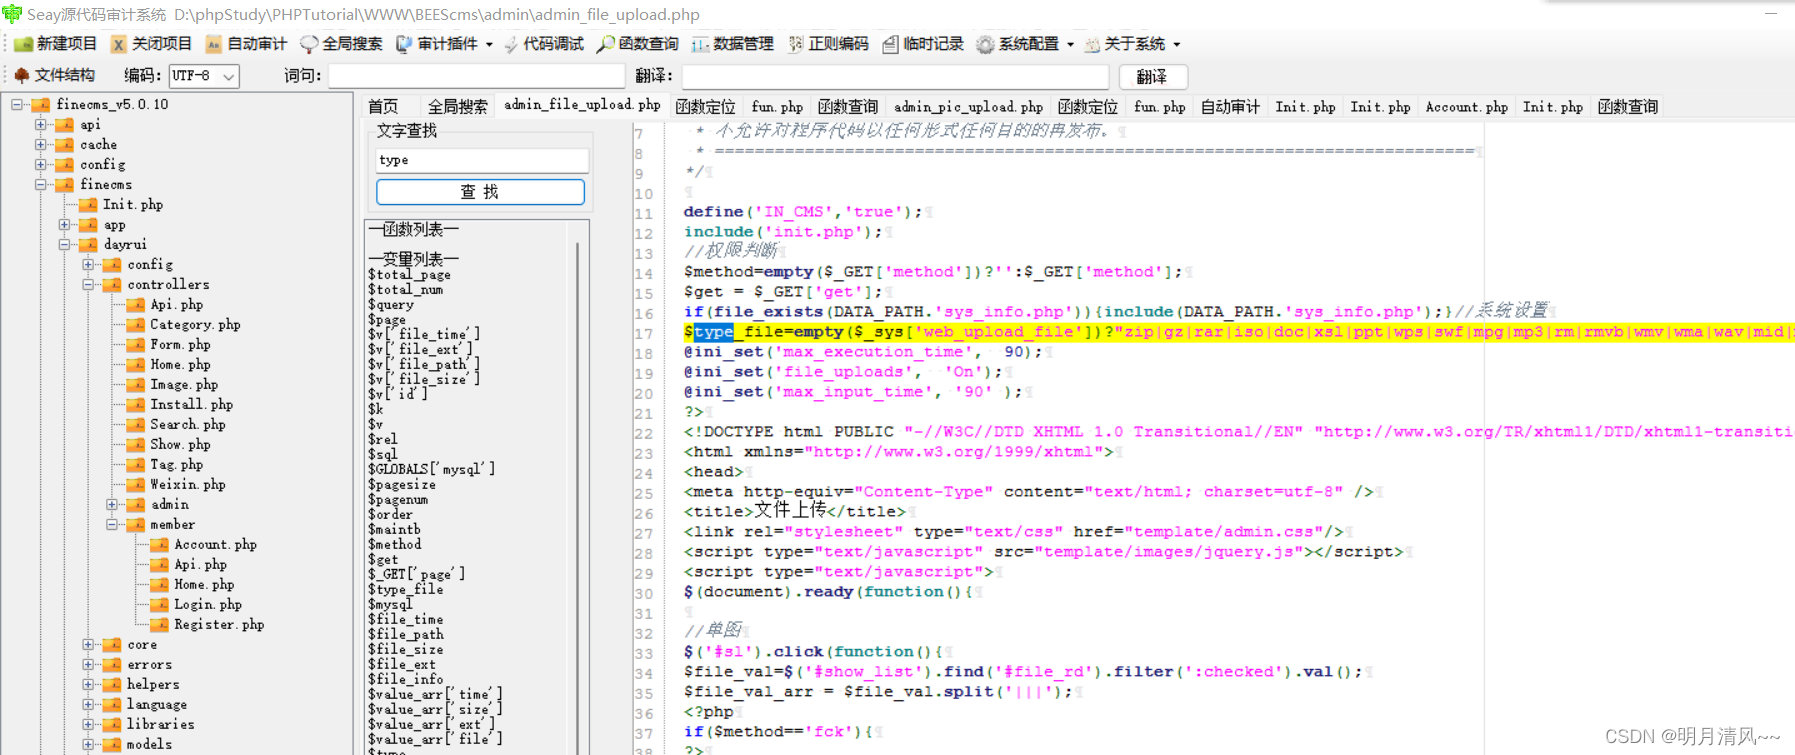Click the 翻译 result text field

(x=895, y=76)
